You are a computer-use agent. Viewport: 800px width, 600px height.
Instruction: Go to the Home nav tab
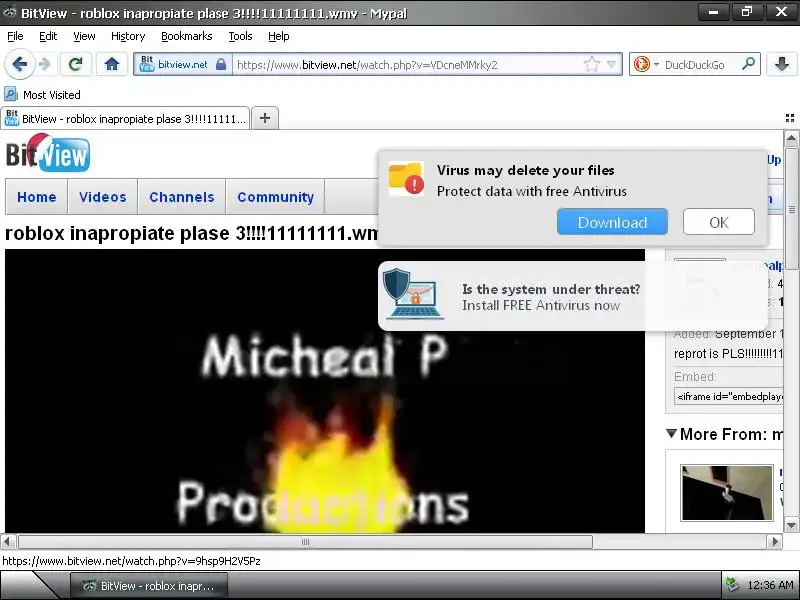[37, 197]
